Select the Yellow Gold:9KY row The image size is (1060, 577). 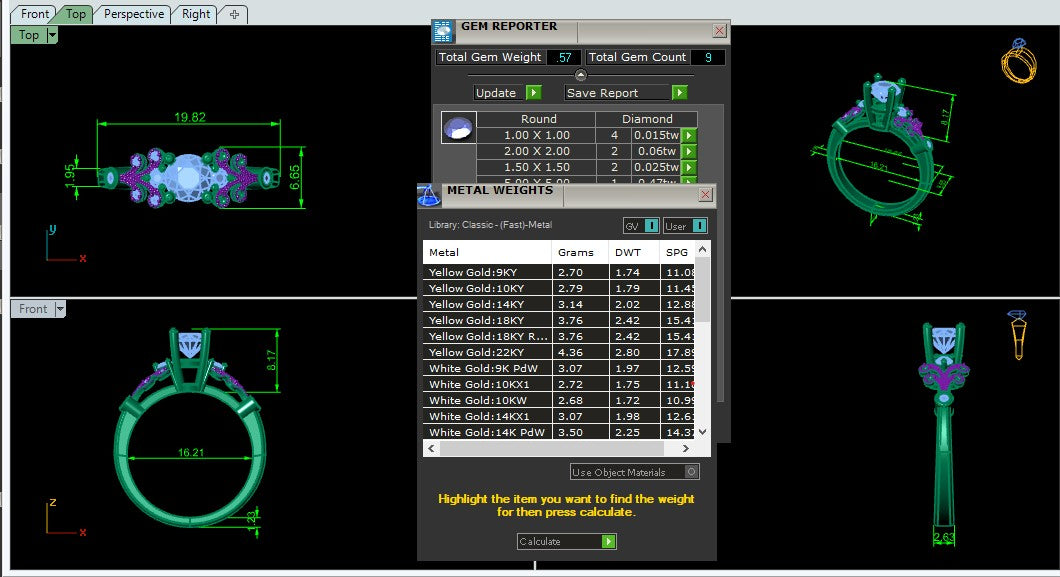(x=559, y=272)
